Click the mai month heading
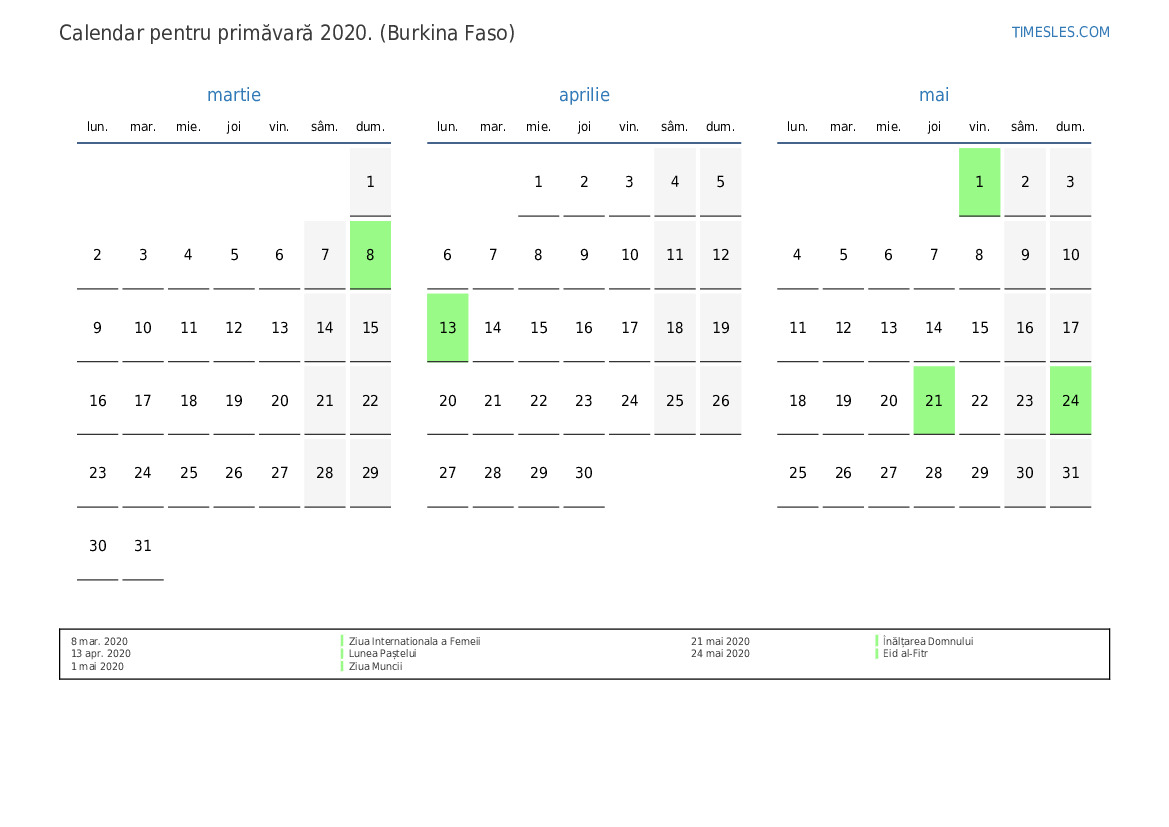The image size is (1169, 827). [933, 95]
